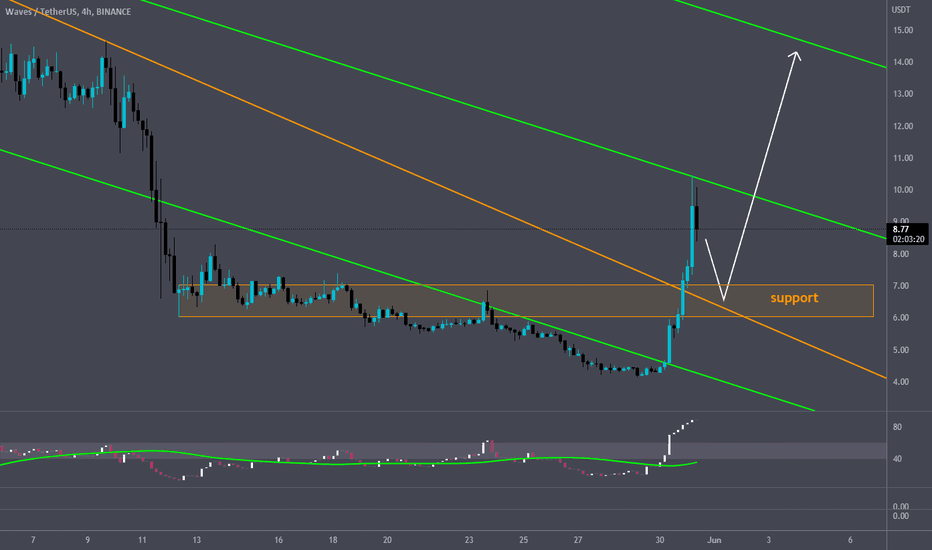Click date 20 on time axis
The width and height of the screenshot is (932, 550).
tap(387, 540)
